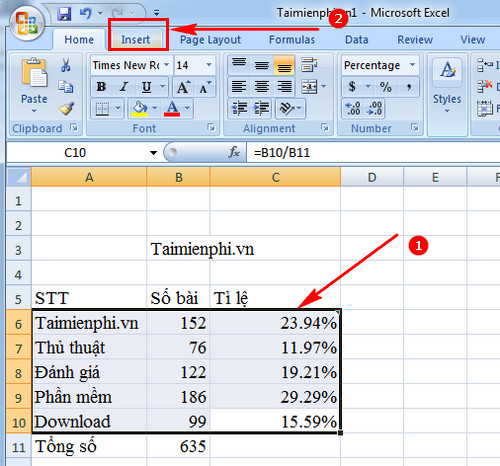500x466 pixels.
Task: Select row 11 header
Action: (19, 446)
